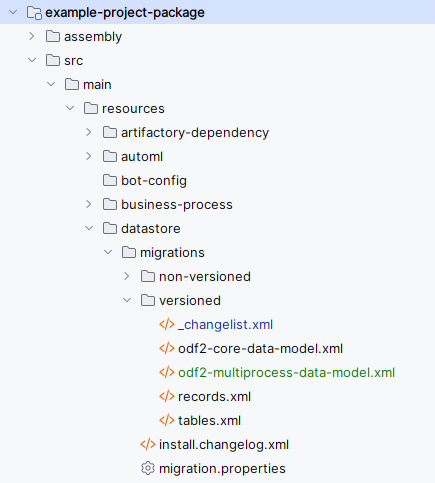This screenshot has height=483, width=435.
Task: Click the XML icon beside tables.xml
Action: point(167,420)
